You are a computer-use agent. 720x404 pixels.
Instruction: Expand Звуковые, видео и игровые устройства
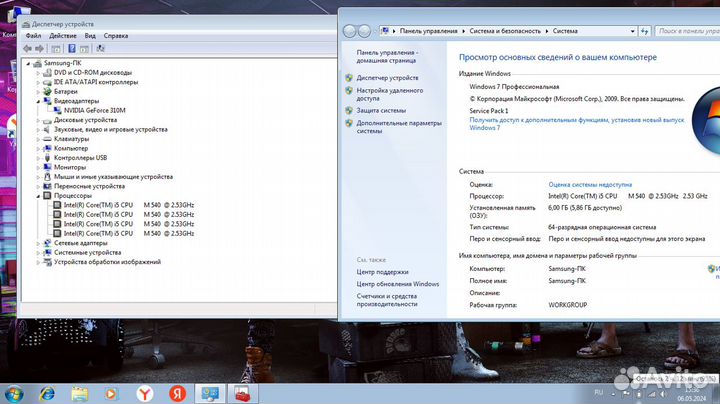(x=38, y=129)
